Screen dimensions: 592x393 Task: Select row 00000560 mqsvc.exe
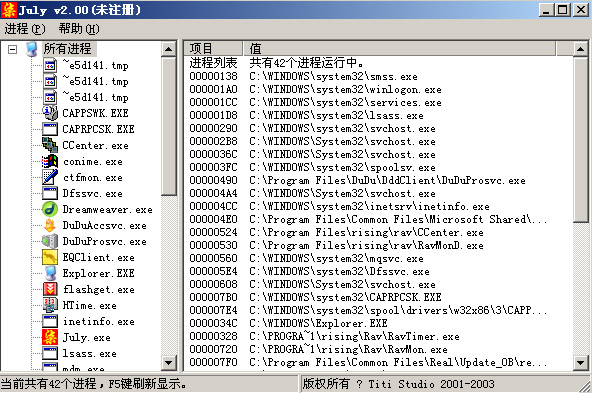point(378,258)
